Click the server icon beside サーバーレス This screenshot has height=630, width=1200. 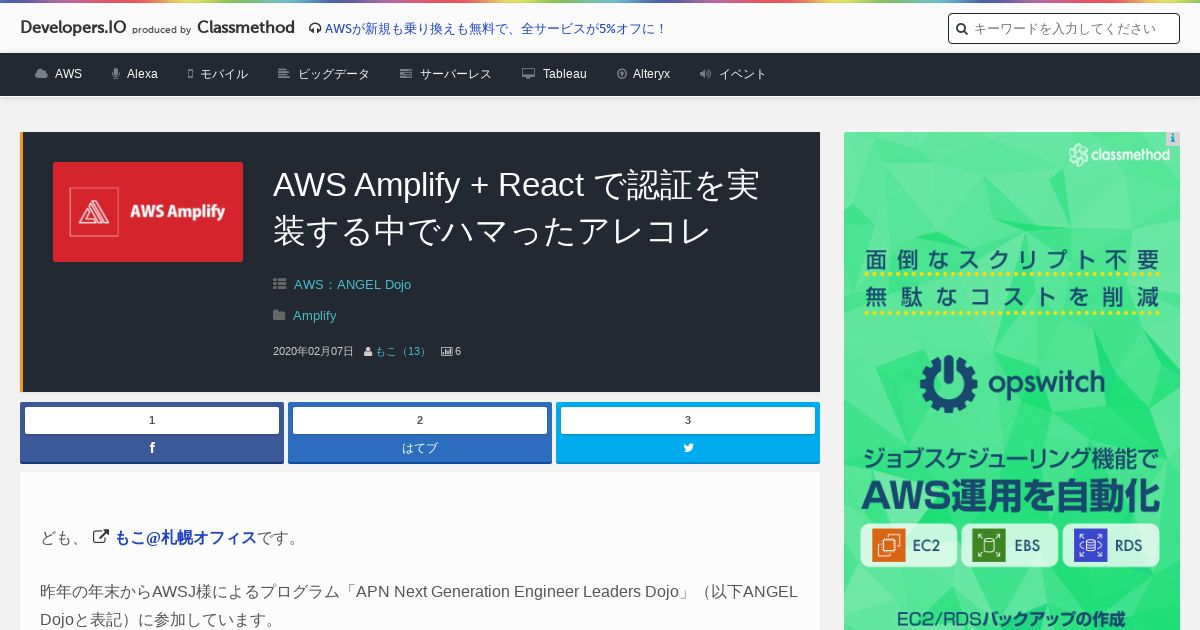click(x=406, y=74)
